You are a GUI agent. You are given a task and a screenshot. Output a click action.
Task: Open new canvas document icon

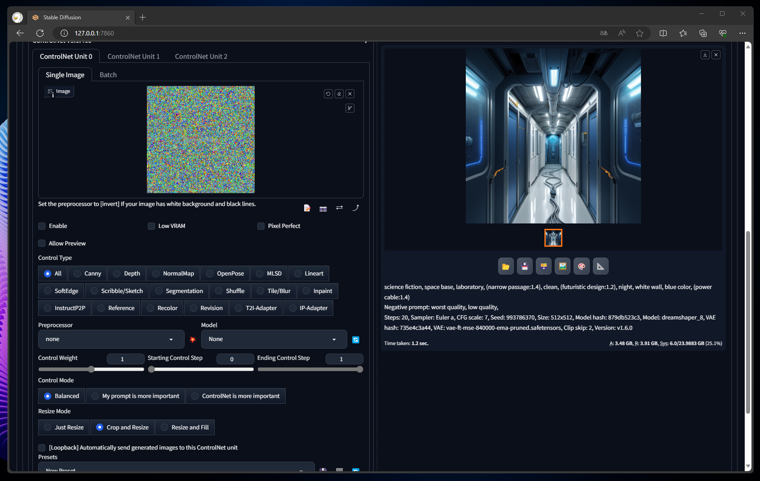point(307,208)
